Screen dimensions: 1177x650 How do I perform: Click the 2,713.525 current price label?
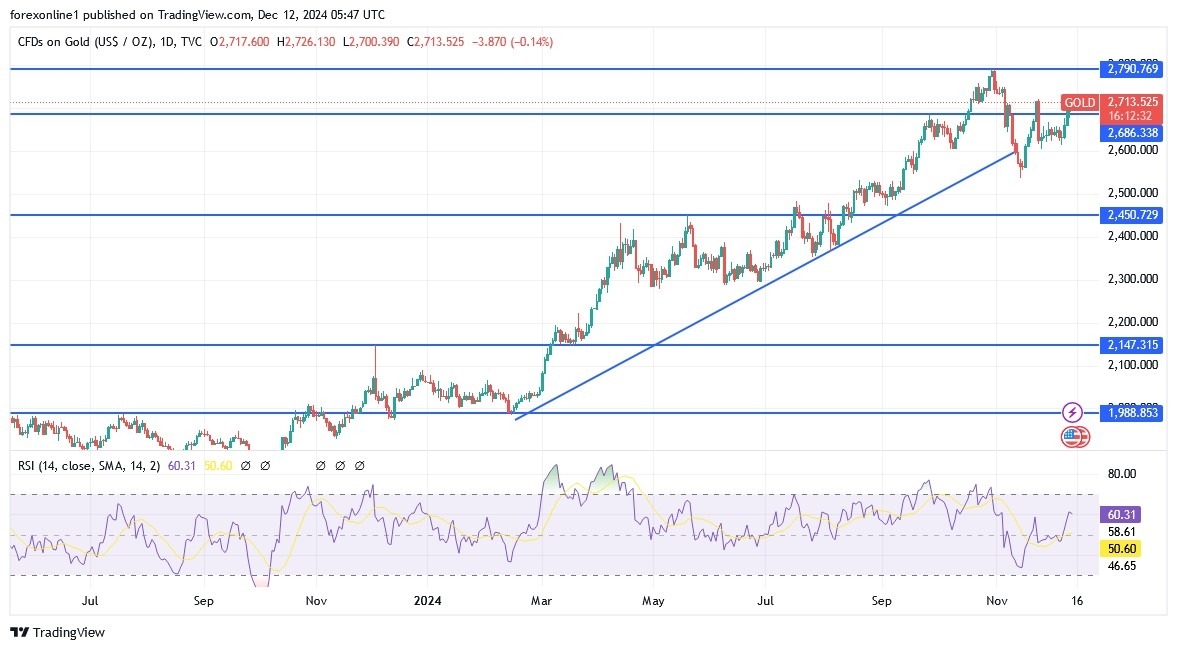[x=1131, y=103]
